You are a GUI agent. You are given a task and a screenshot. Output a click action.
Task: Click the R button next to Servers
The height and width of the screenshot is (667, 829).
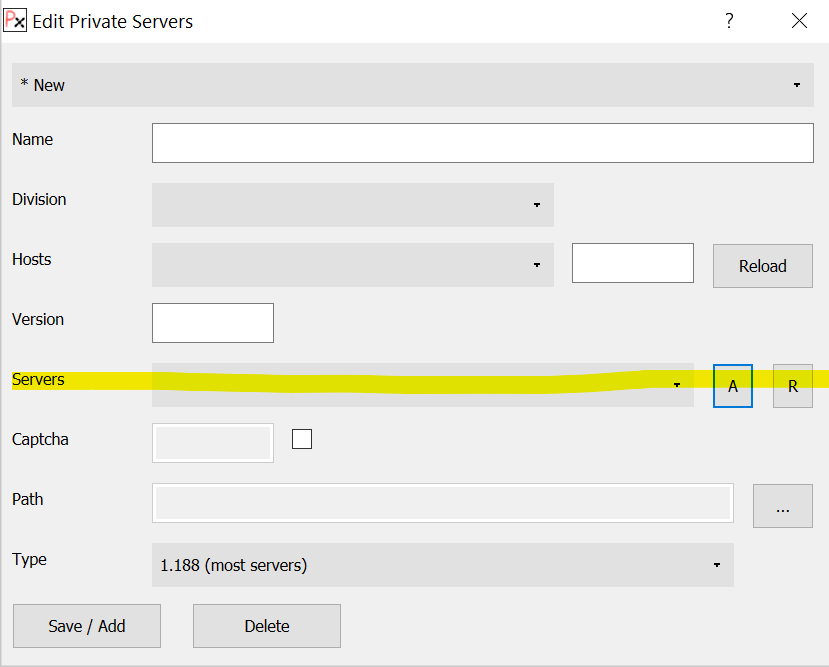tap(792, 386)
